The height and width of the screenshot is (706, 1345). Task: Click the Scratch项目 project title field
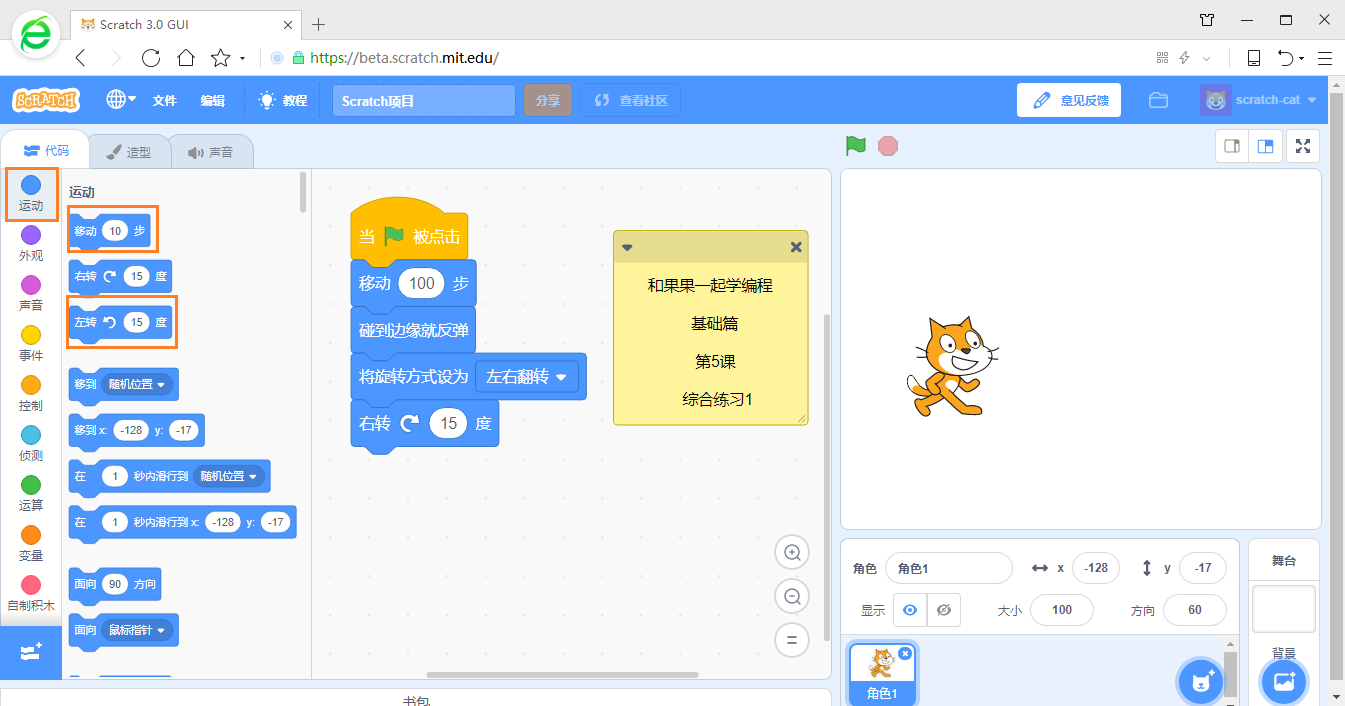424,100
